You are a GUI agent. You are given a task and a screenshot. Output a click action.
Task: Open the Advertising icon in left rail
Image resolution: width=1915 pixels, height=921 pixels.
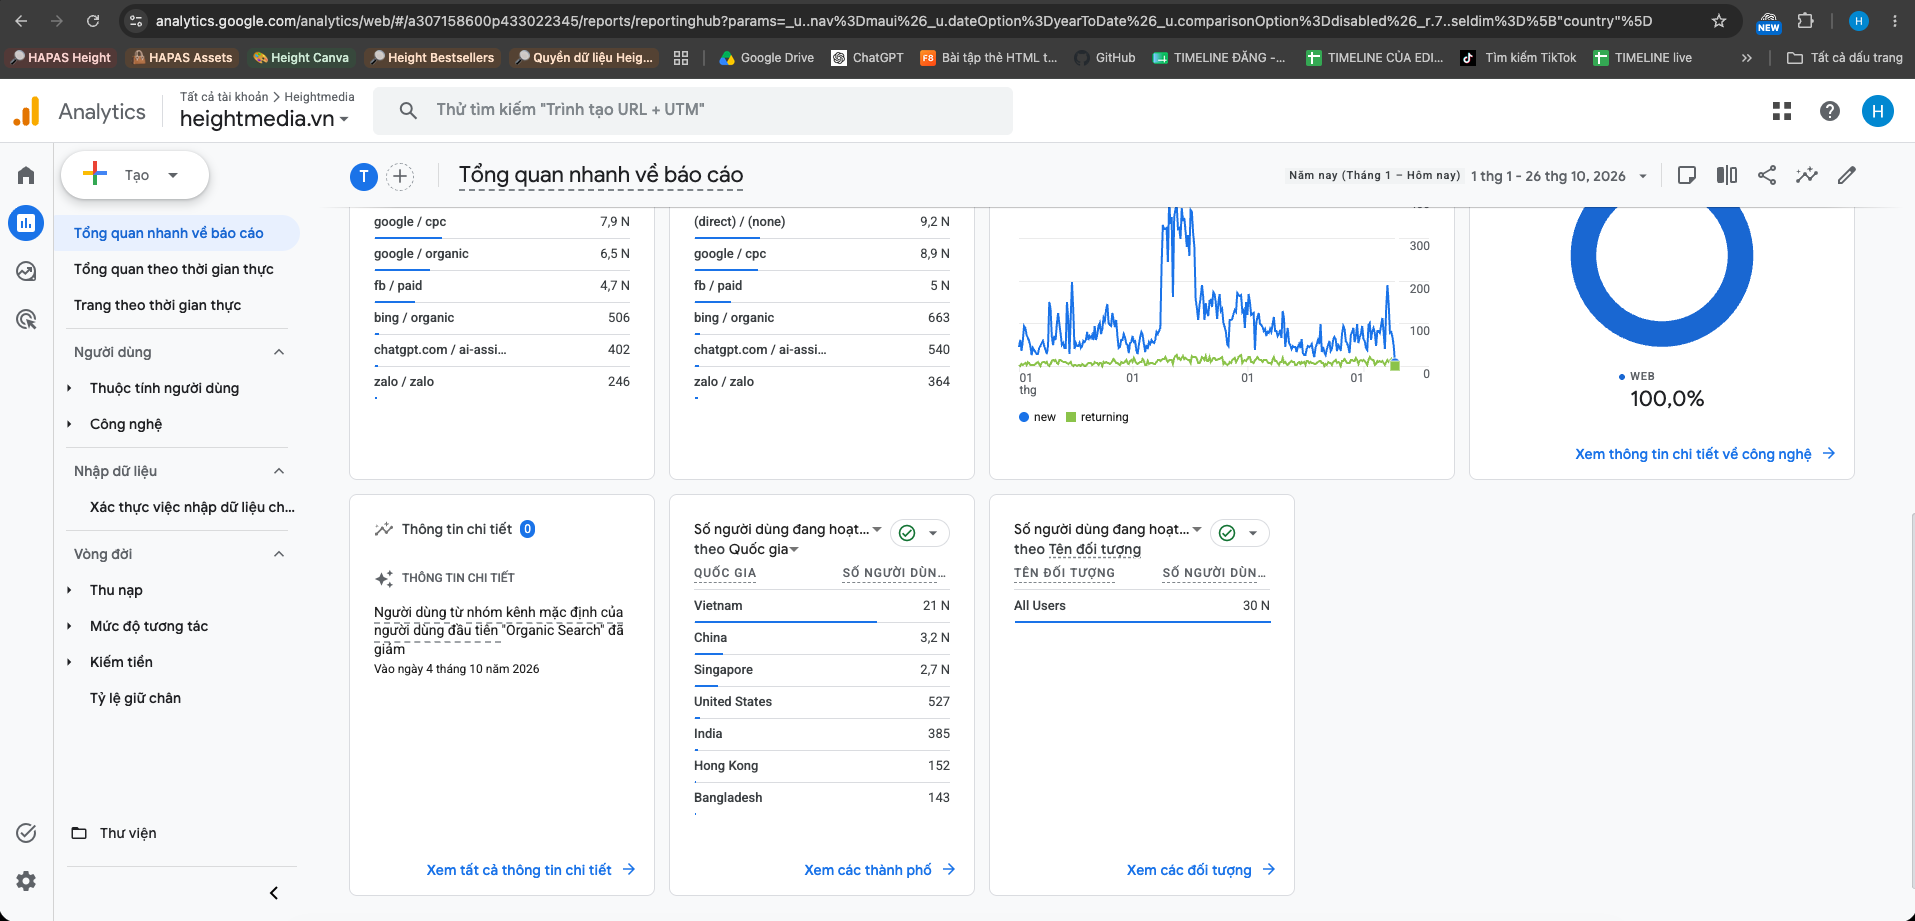26,319
